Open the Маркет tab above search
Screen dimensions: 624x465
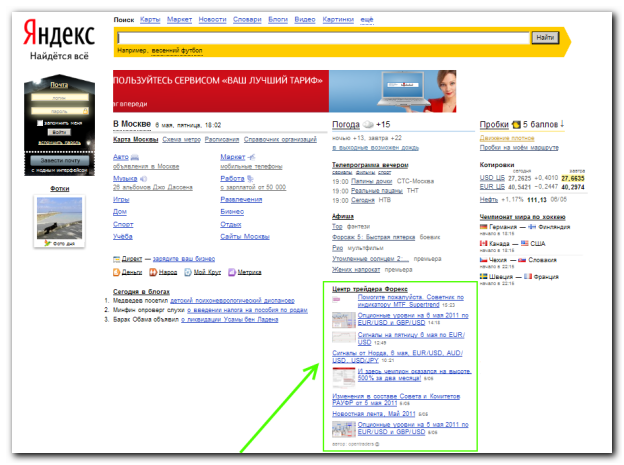(x=179, y=20)
